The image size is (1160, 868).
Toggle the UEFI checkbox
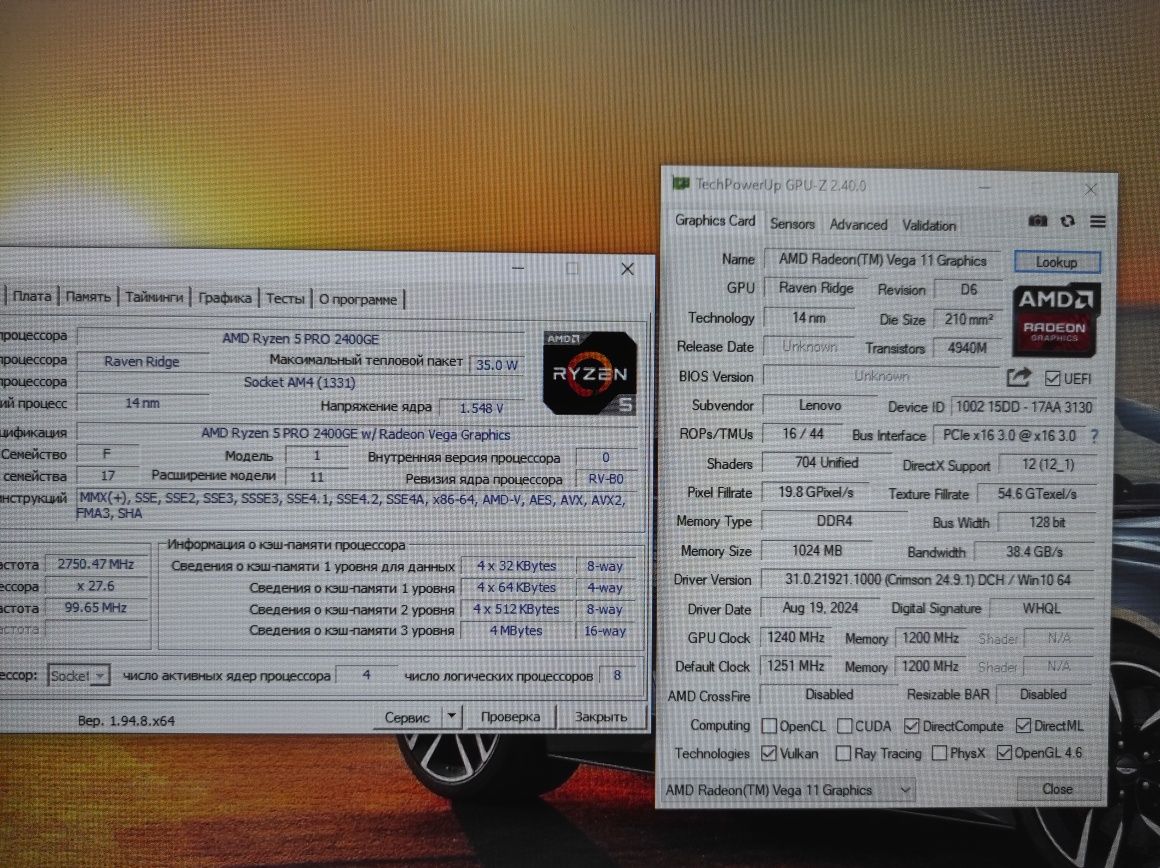[1052, 378]
